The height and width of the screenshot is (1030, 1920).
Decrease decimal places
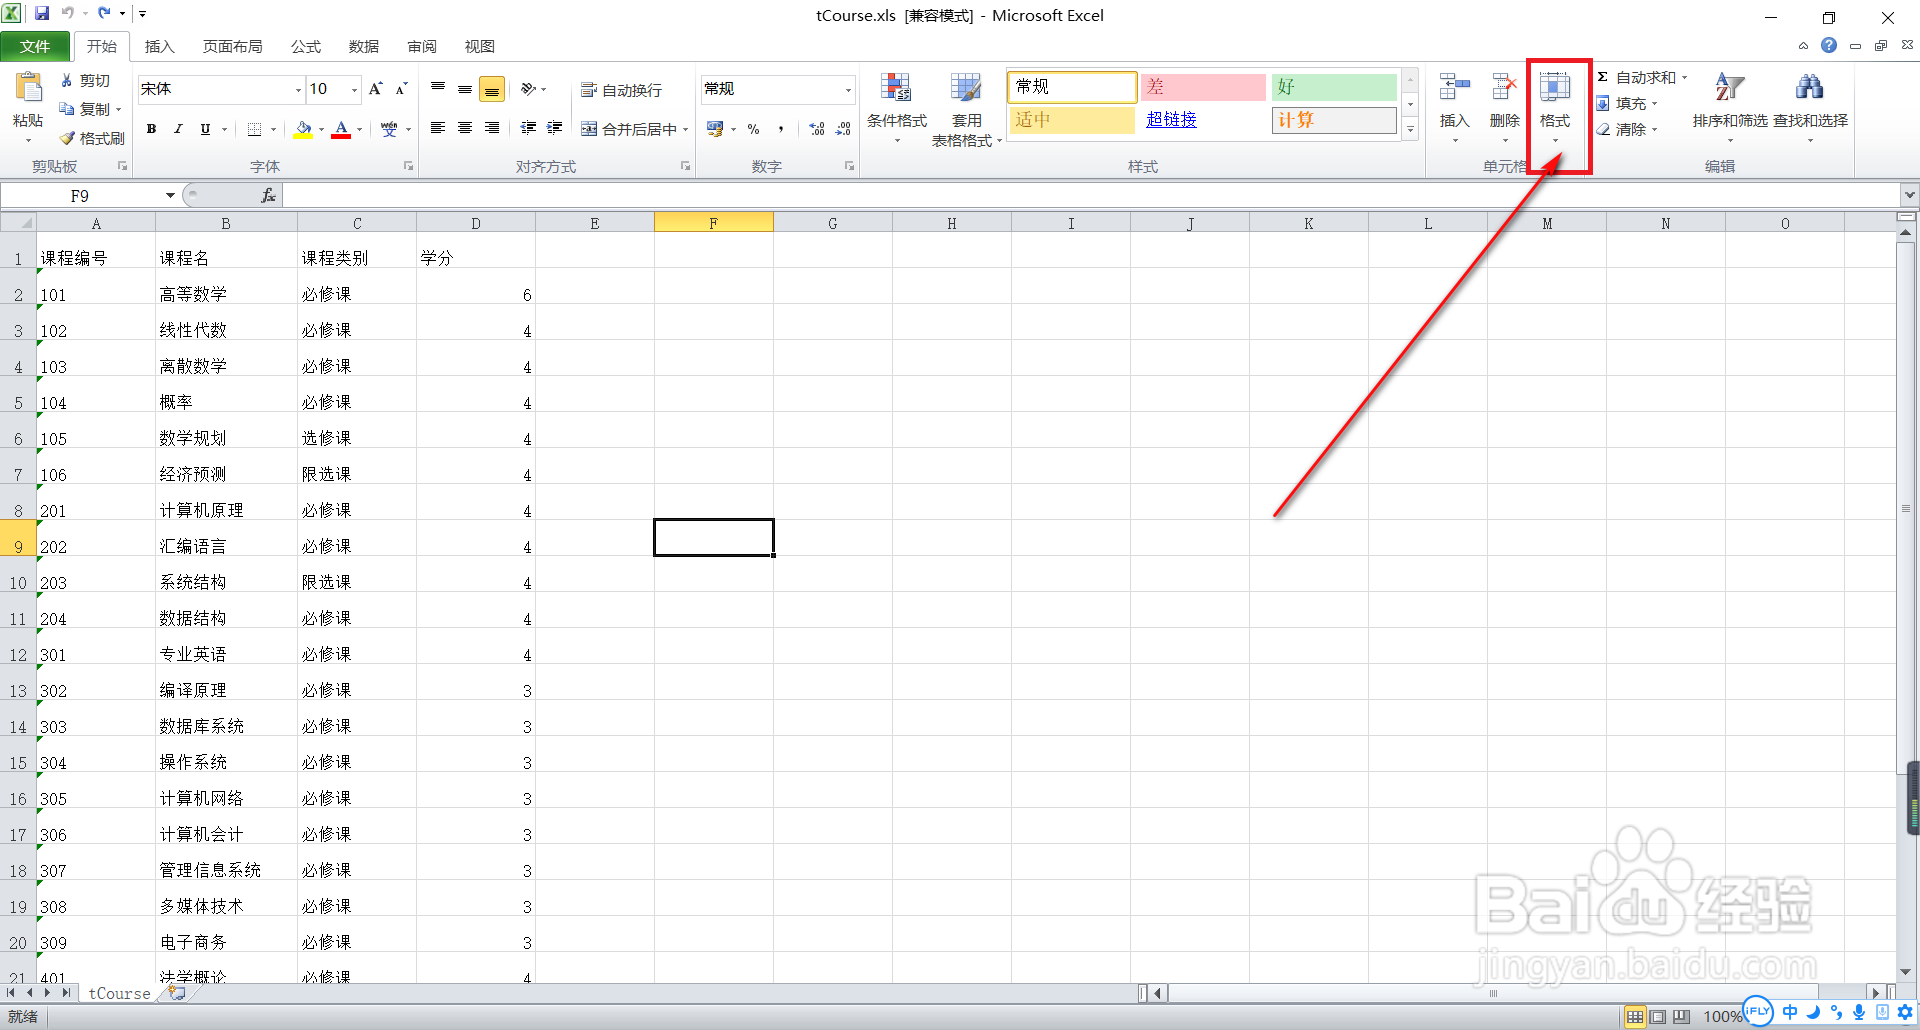click(x=843, y=129)
